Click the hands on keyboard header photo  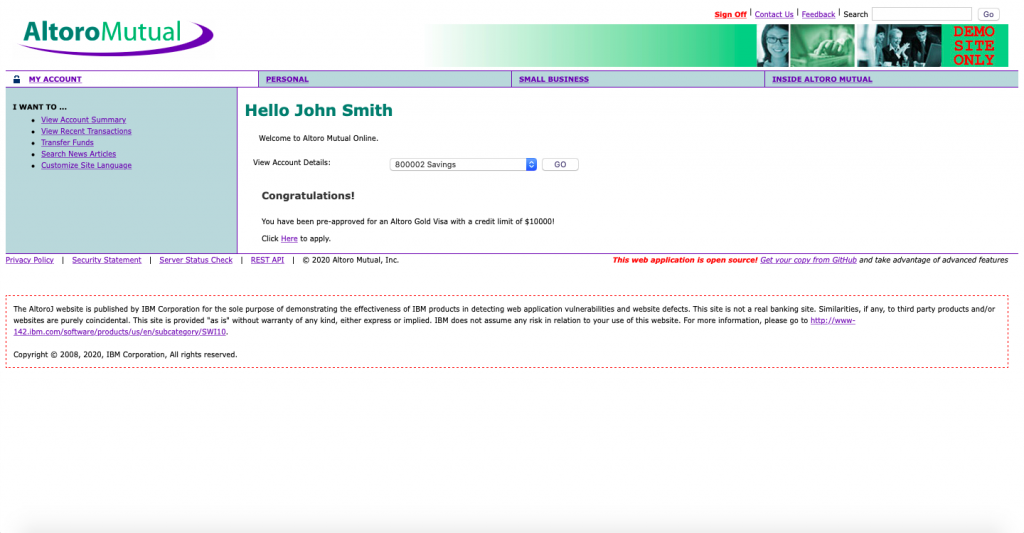pyautogui.click(x=822, y=46)
